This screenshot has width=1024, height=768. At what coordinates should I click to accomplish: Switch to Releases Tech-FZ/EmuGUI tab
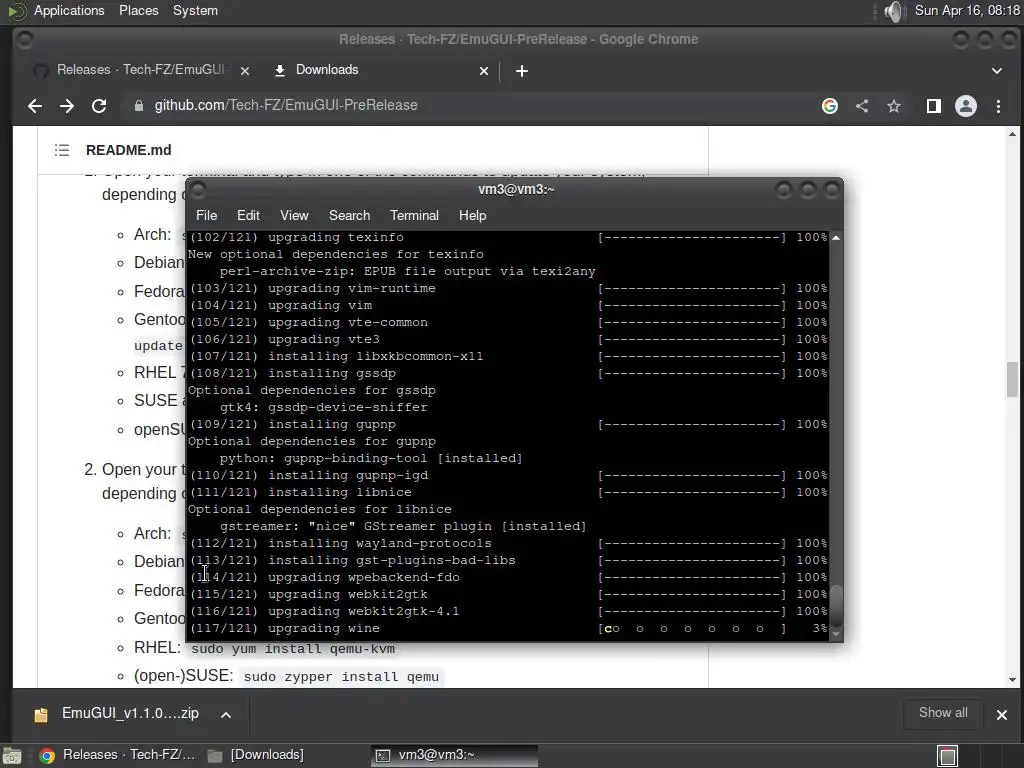140,70
